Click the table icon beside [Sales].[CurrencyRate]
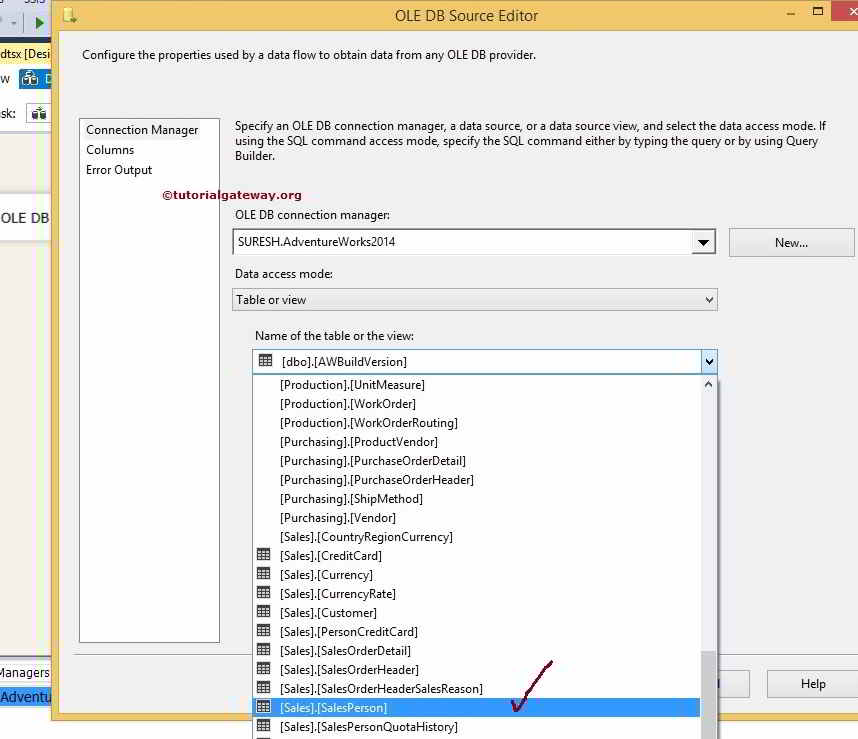The width and height of the screenshot is (858, 739). click(x=262, y=593)
